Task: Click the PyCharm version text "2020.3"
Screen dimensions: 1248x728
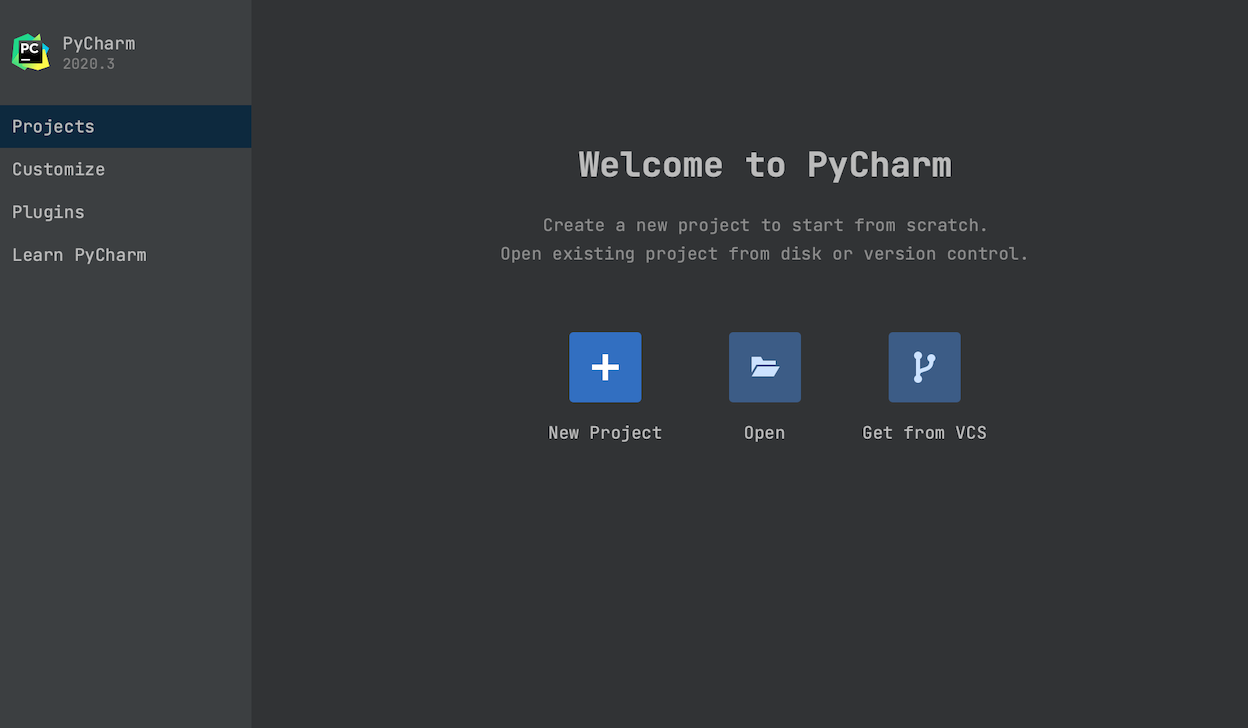Action: tap(89, 64)
